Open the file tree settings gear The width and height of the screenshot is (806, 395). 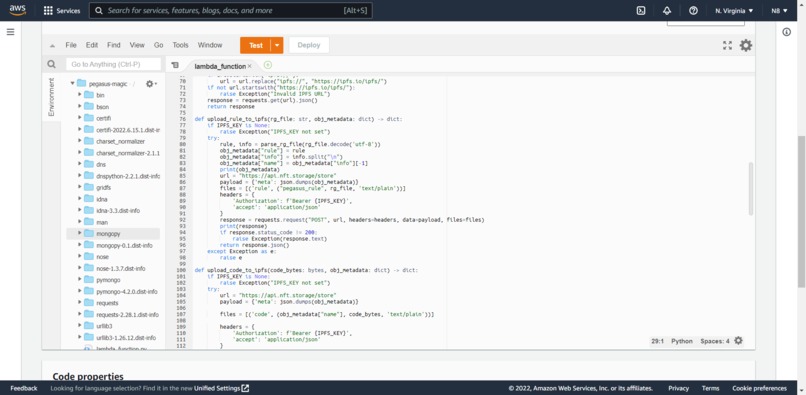[150, 83]
